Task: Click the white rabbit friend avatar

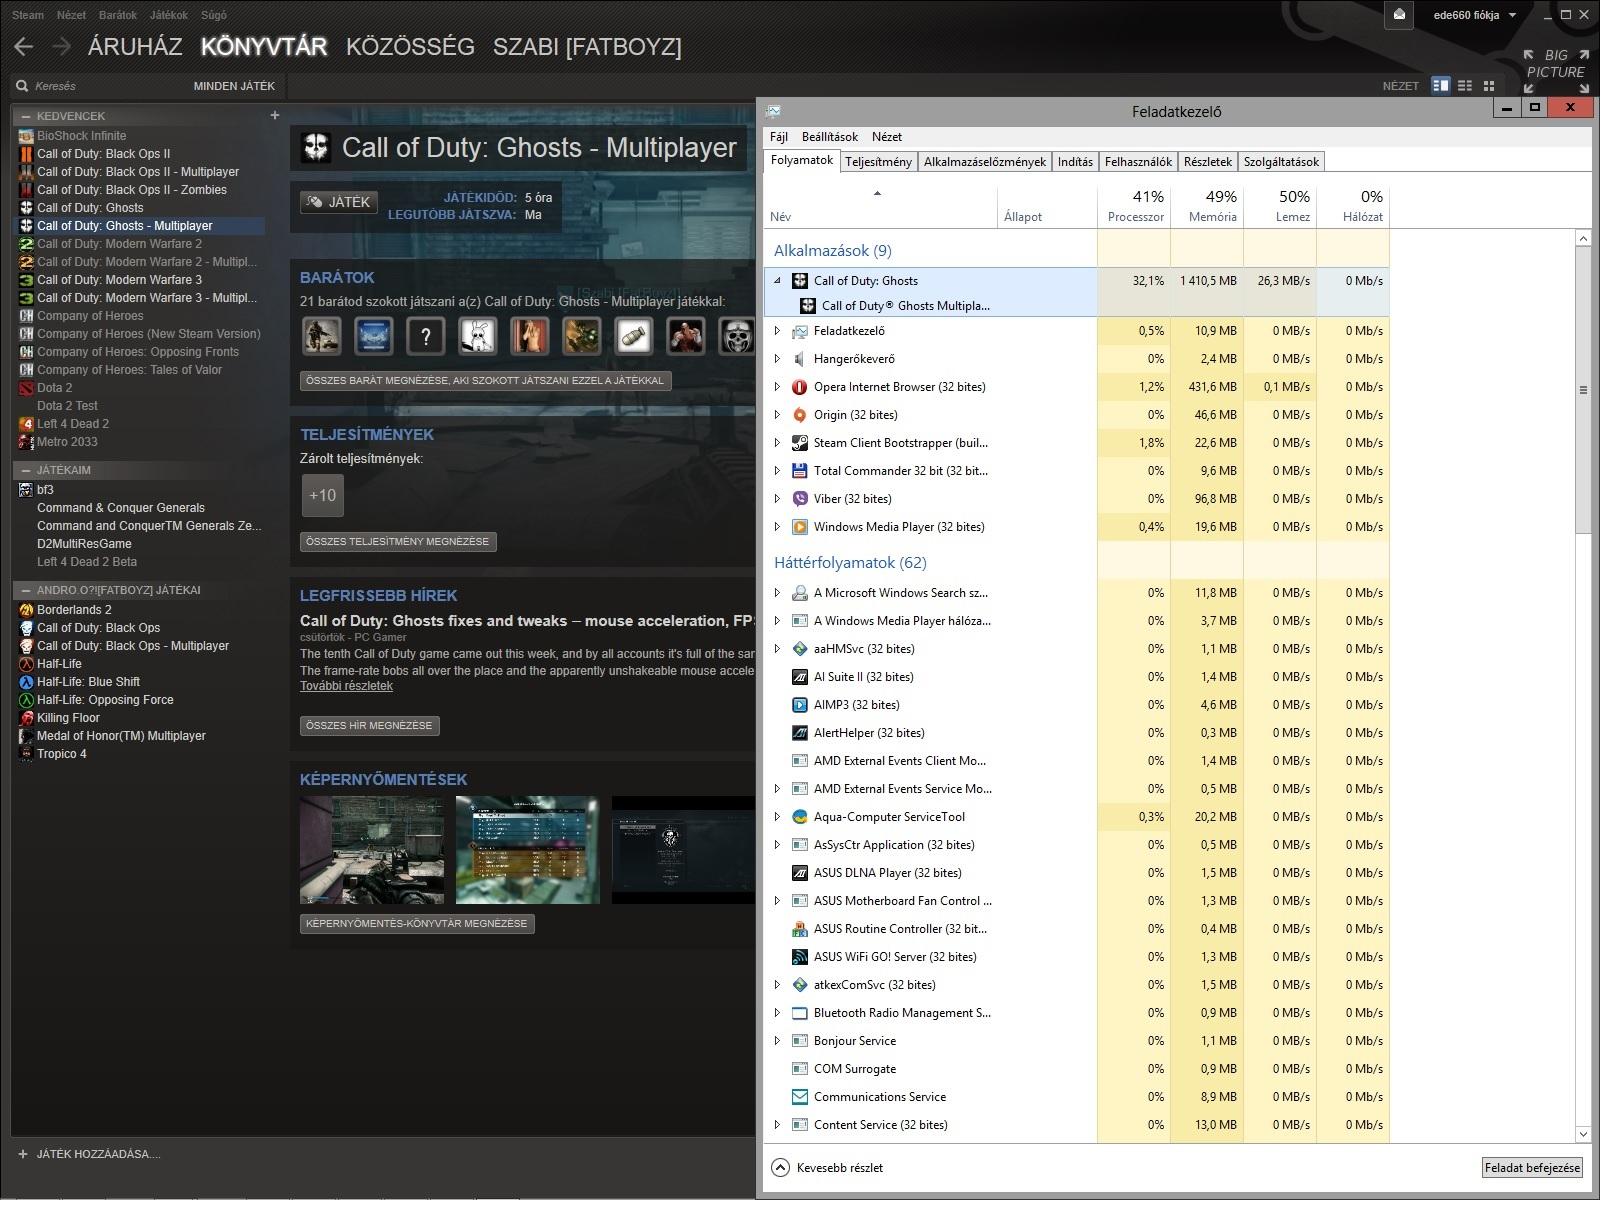Action: tap(477, 336)
